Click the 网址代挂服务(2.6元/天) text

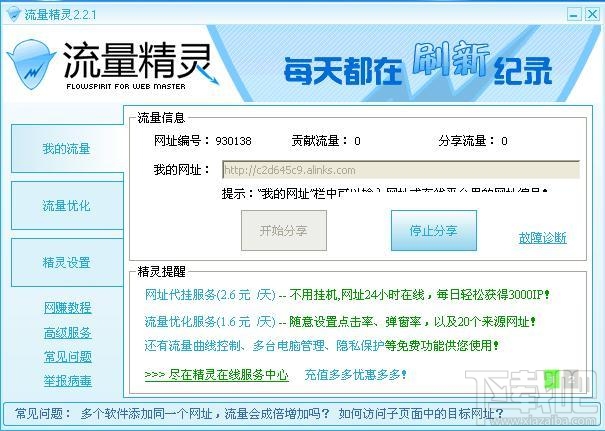click(210, 295)
